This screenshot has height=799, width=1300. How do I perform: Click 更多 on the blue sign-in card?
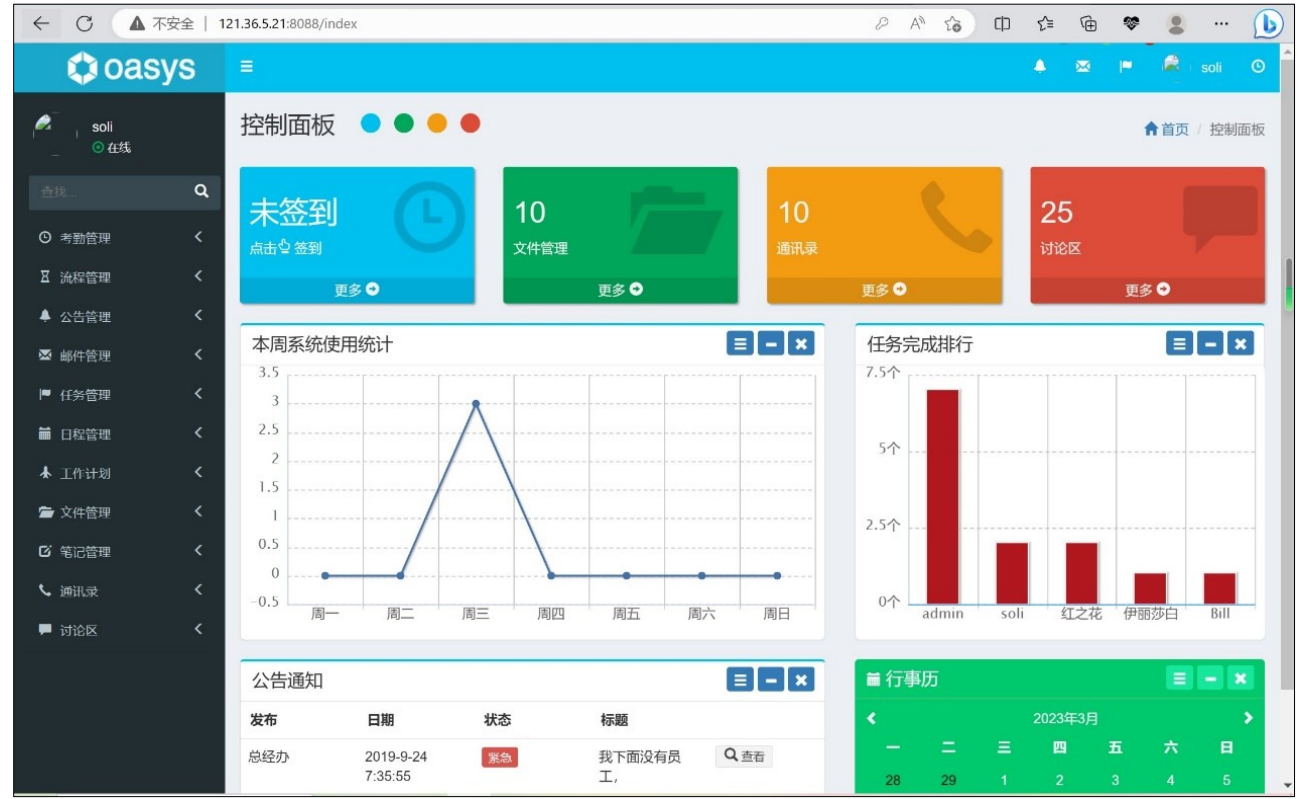tap(357, 290)
